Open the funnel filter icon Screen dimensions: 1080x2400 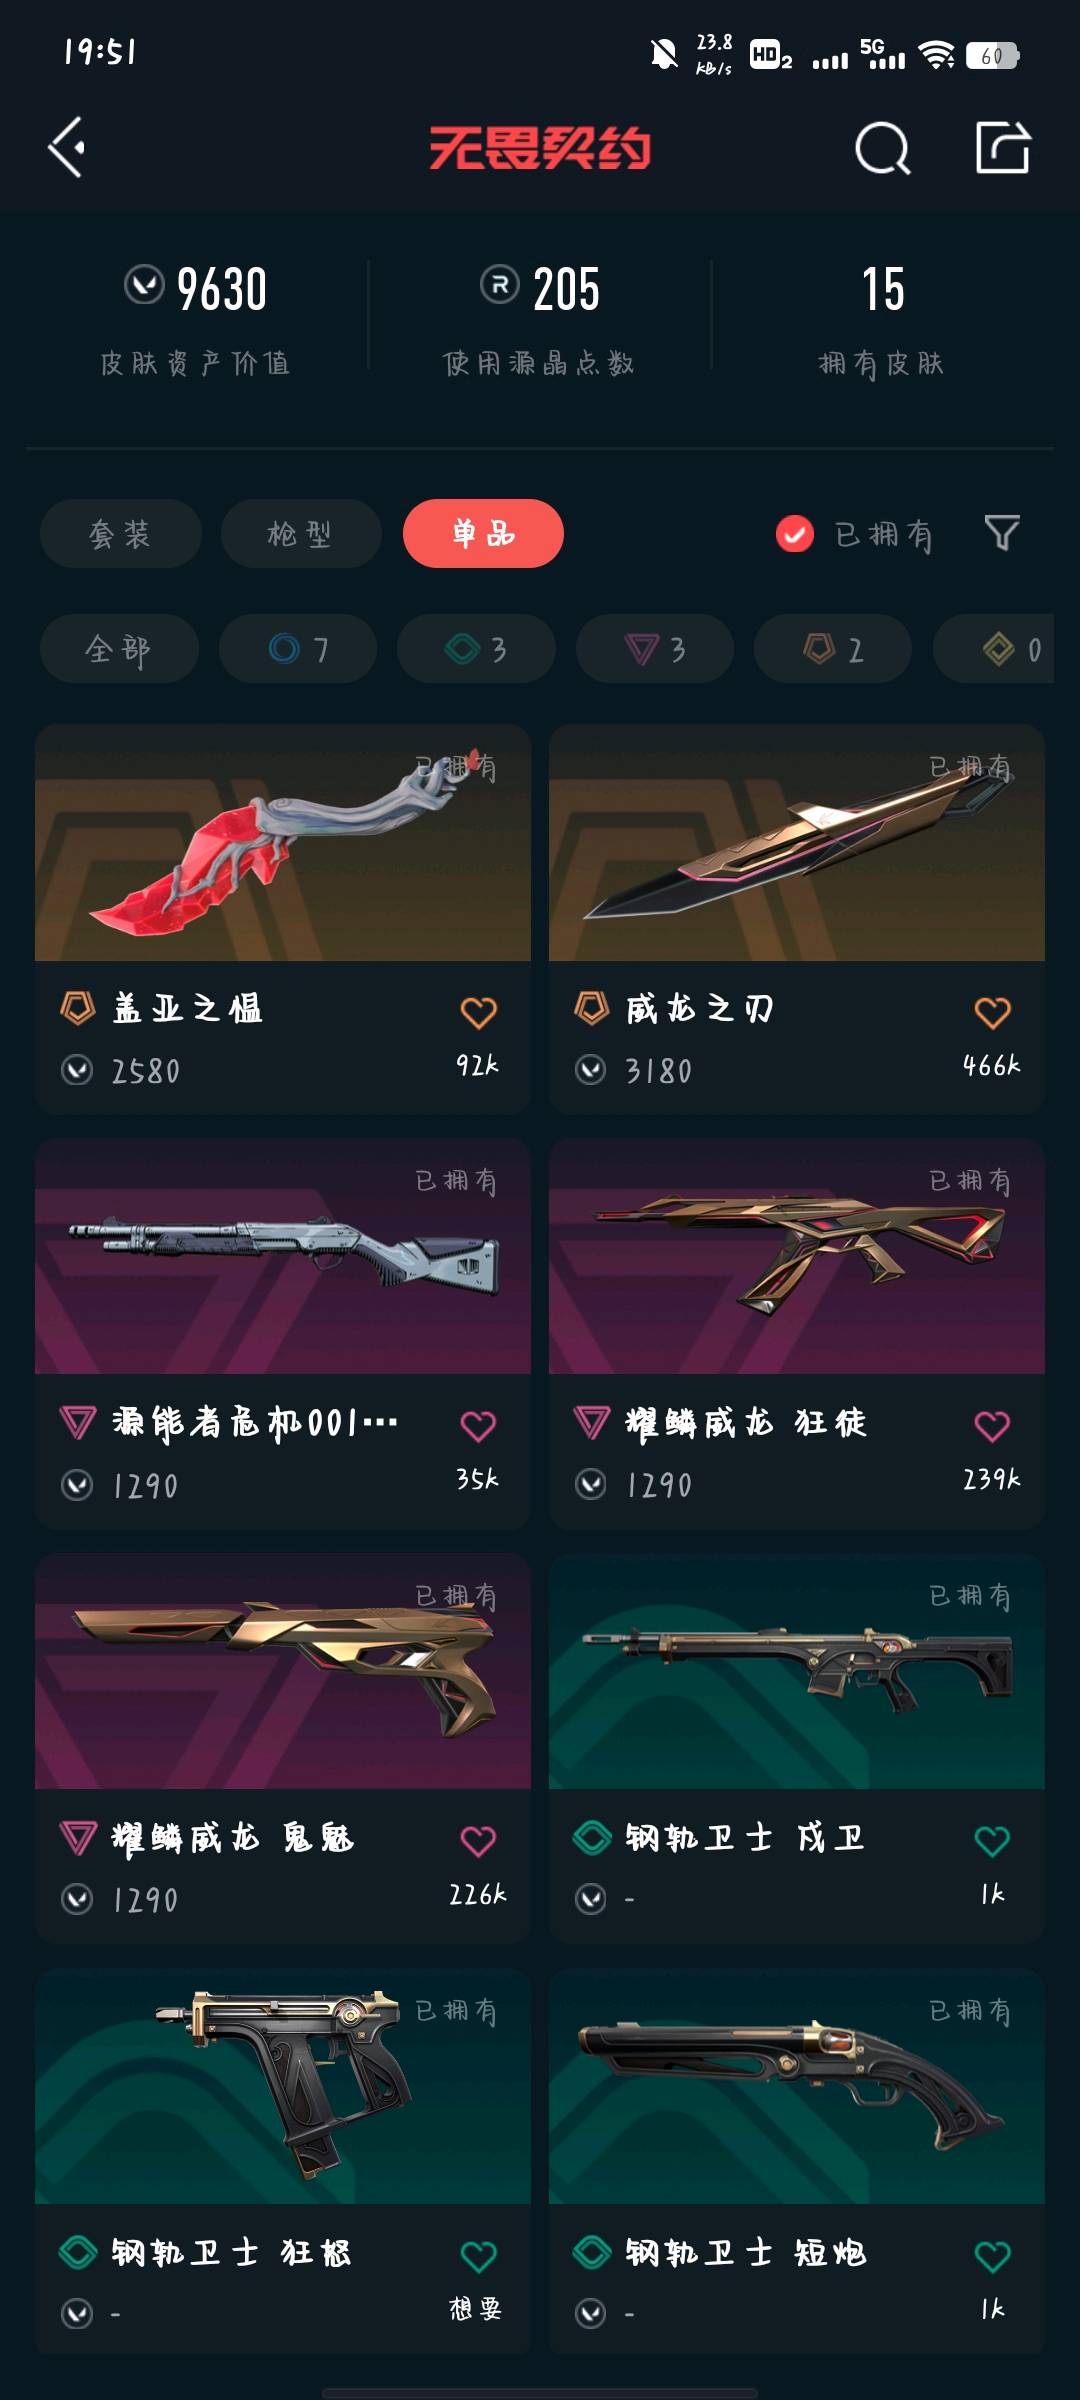[x=1002, y=533]
